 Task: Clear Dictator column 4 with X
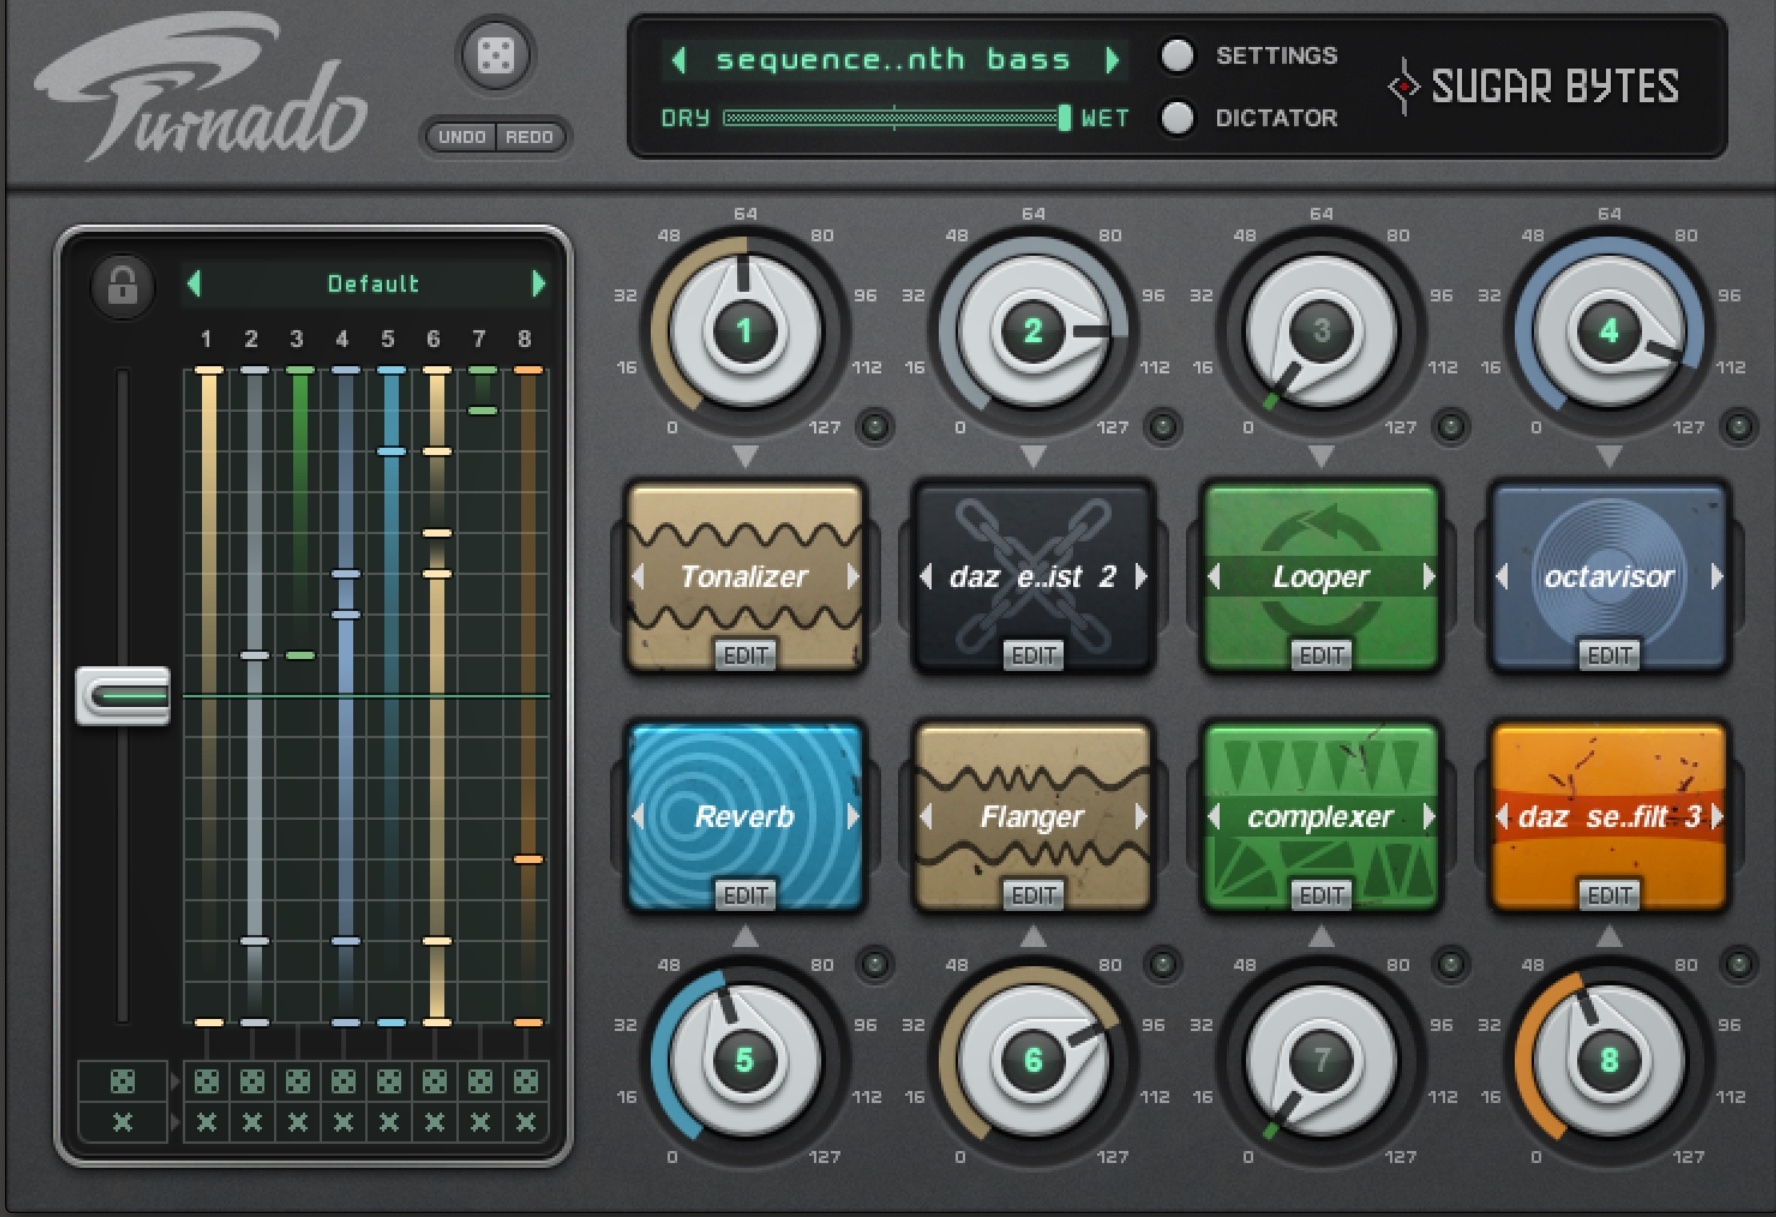[343, 1122]
